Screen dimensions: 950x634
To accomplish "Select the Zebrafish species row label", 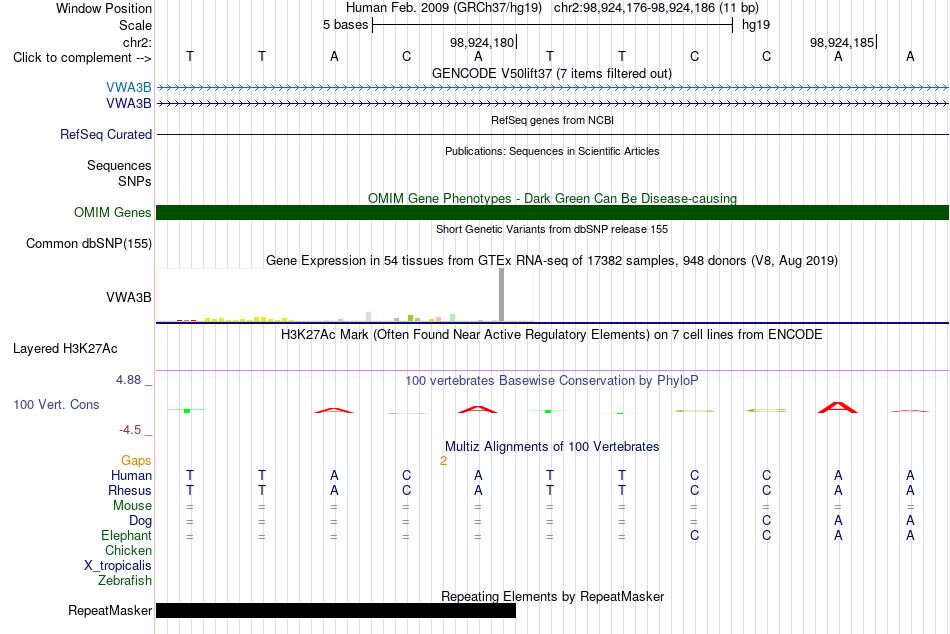I will click(x=125, y=580).
